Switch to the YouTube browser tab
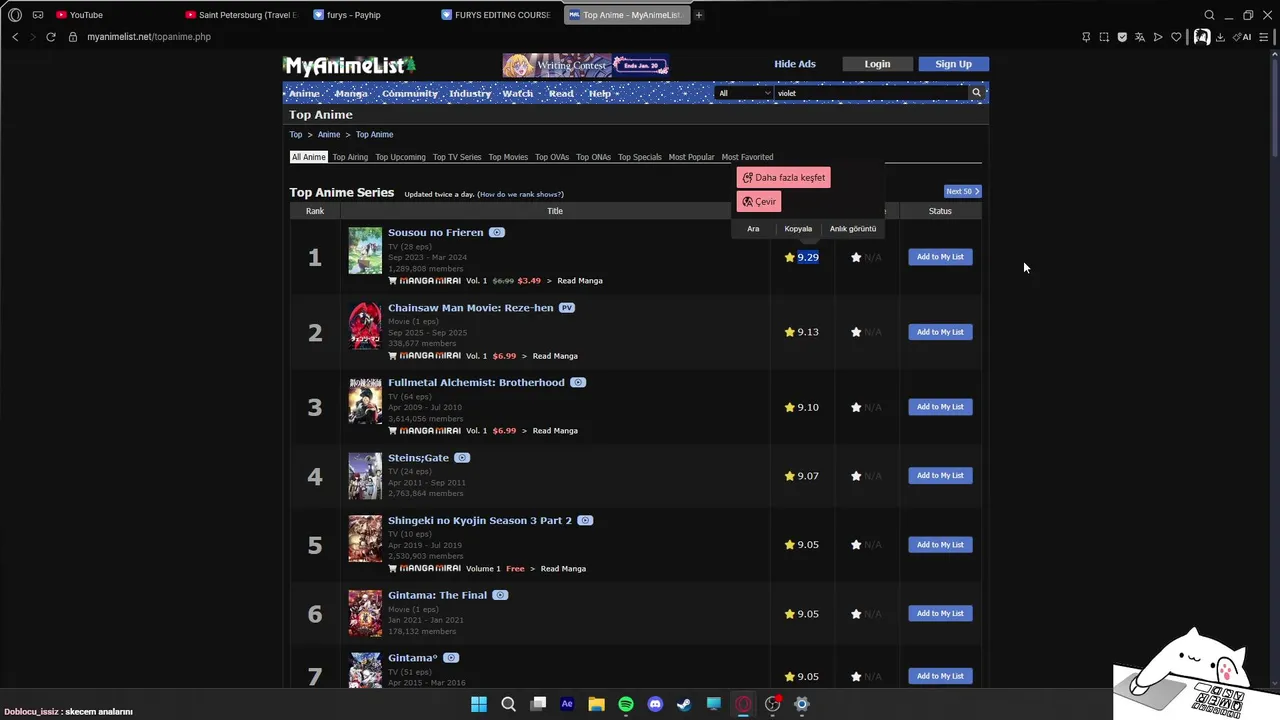This screenshot has height=720, width=1280. click(x=115, y=15)
